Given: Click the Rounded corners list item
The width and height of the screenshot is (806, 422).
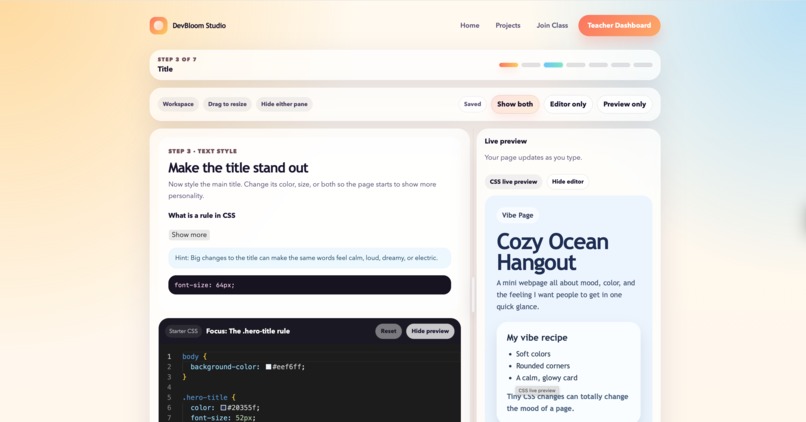Looking at the screenshot, I should (543, 366).
